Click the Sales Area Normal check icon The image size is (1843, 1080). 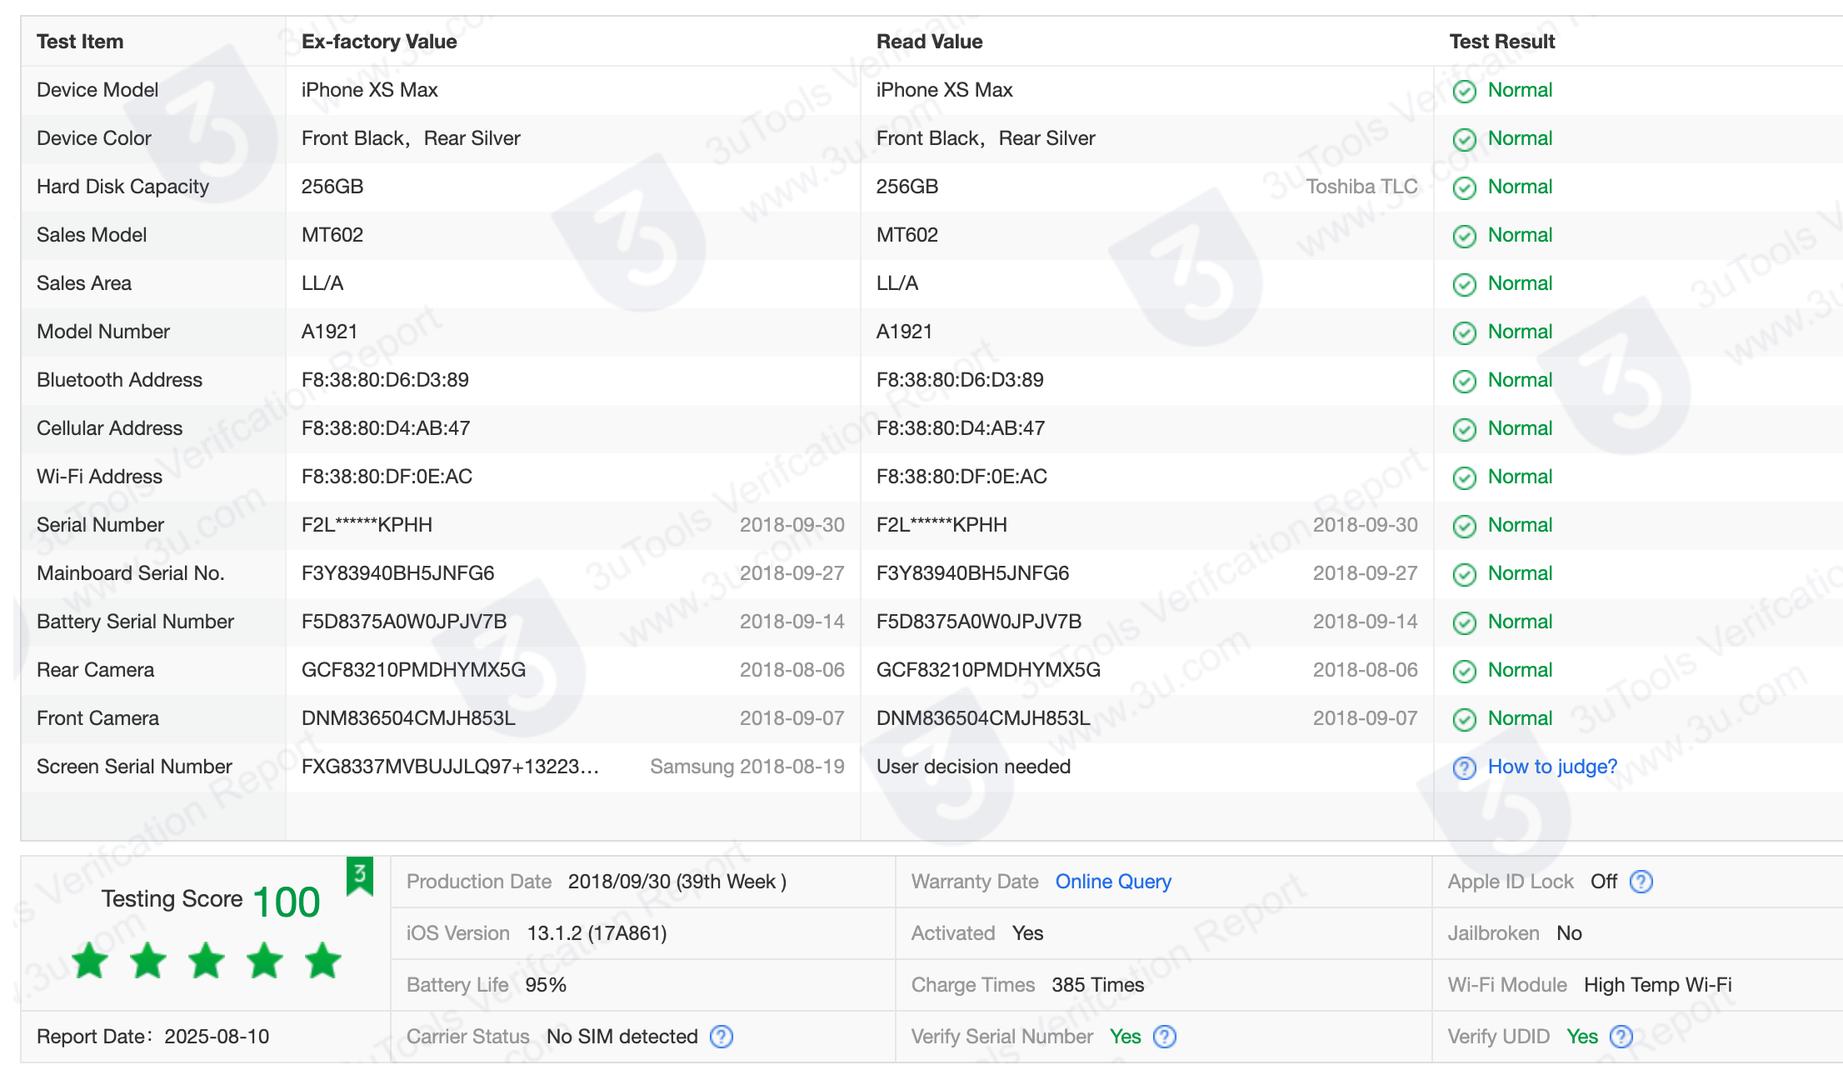point(1464,285)
